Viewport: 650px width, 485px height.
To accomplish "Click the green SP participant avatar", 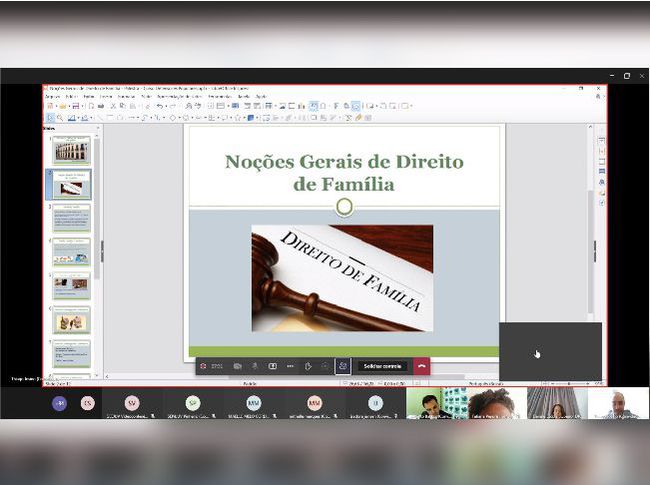I will (x=193, y=403).
